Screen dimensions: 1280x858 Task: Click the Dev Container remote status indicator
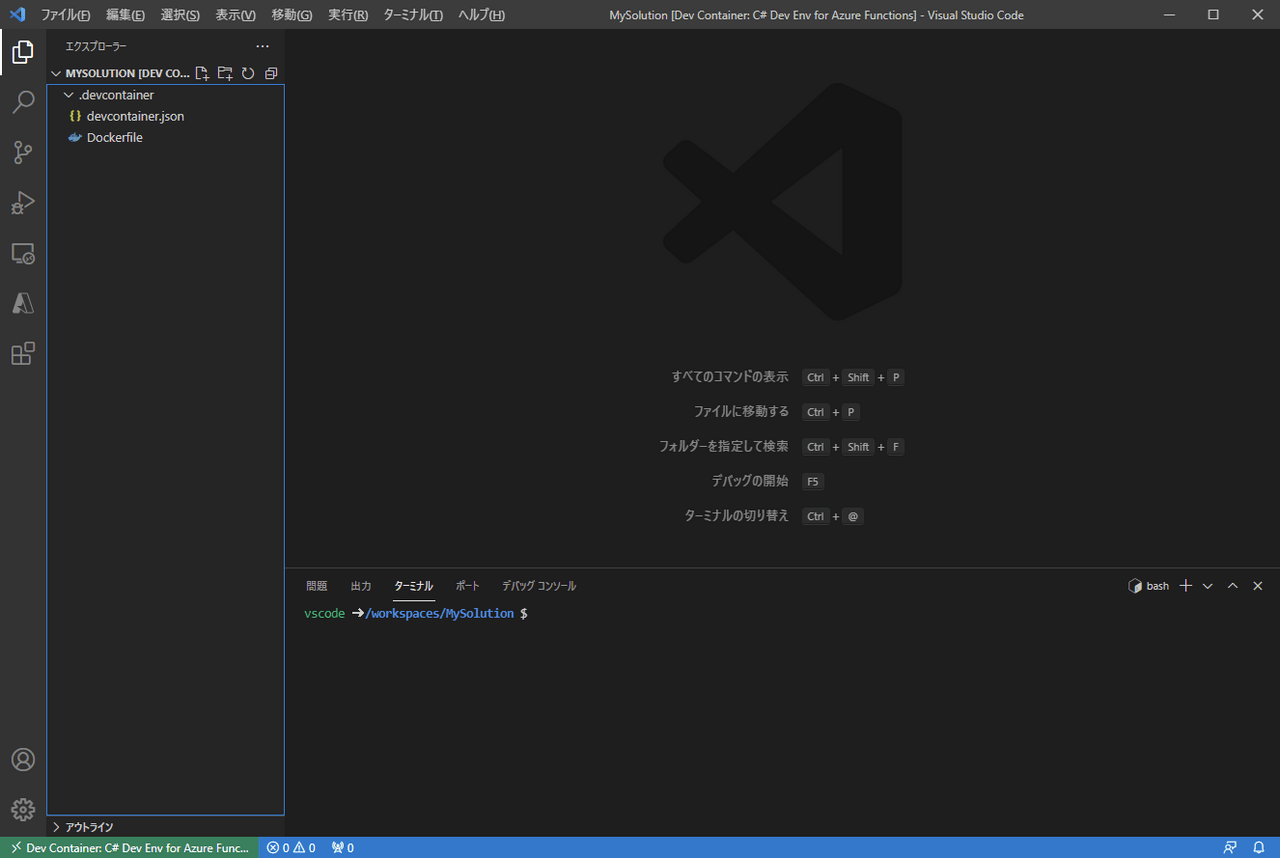pos(130,848)
